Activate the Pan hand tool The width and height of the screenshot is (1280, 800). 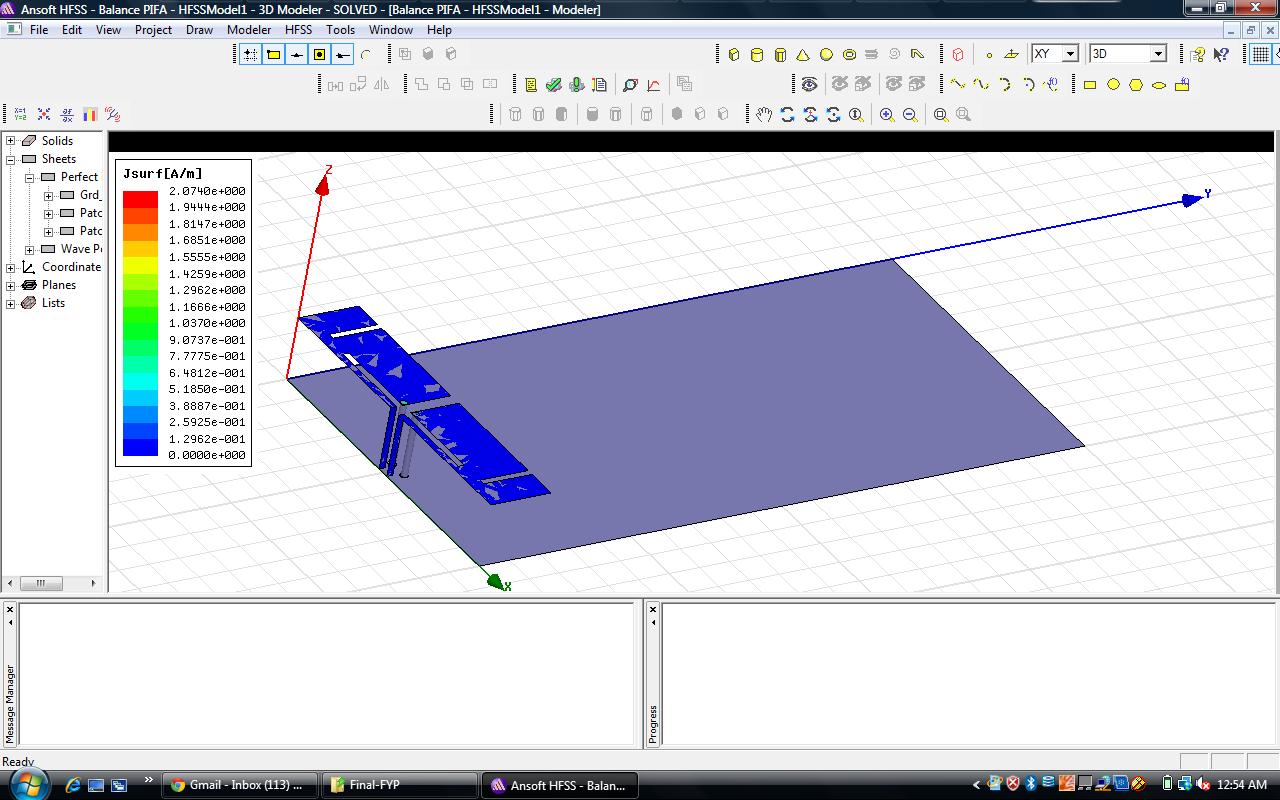tap(764, 115)
